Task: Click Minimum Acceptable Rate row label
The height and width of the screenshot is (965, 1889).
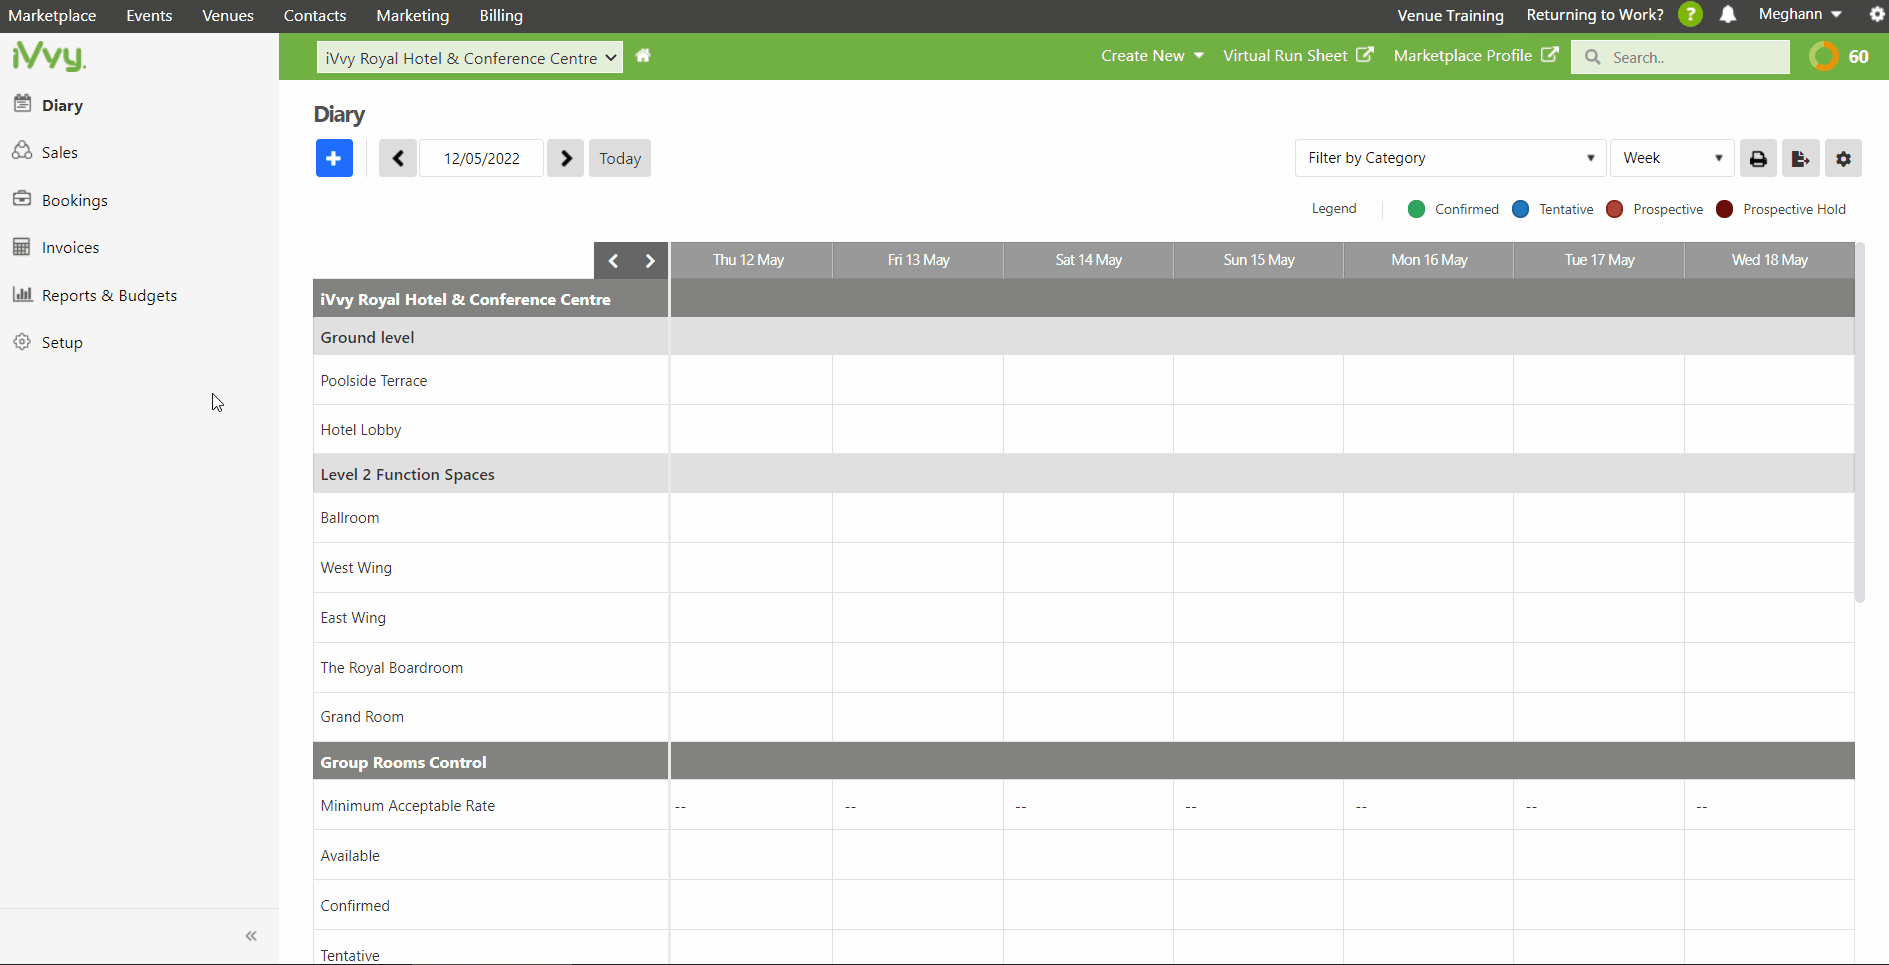Action: tap(408, 806)
